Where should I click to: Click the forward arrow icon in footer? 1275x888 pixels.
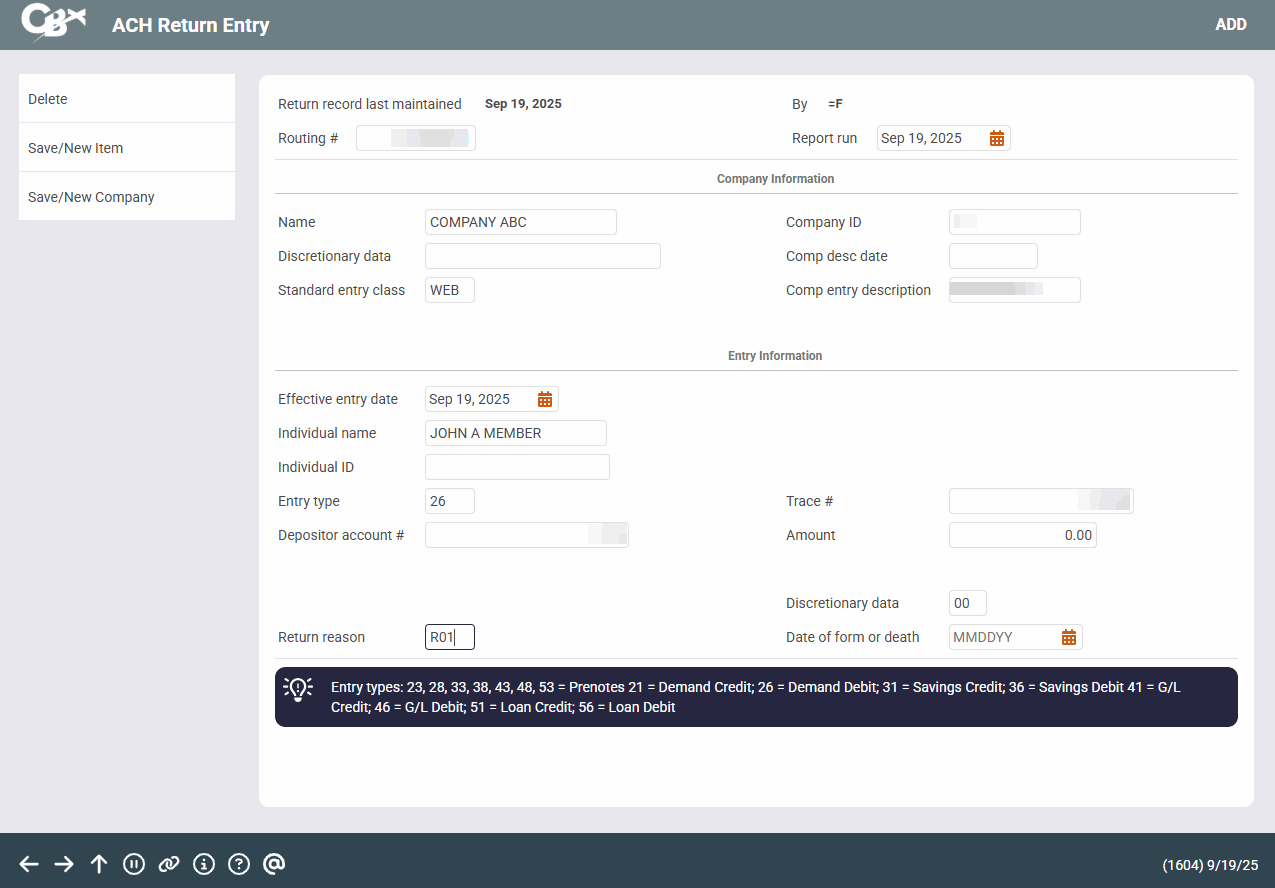click(64, 864)
